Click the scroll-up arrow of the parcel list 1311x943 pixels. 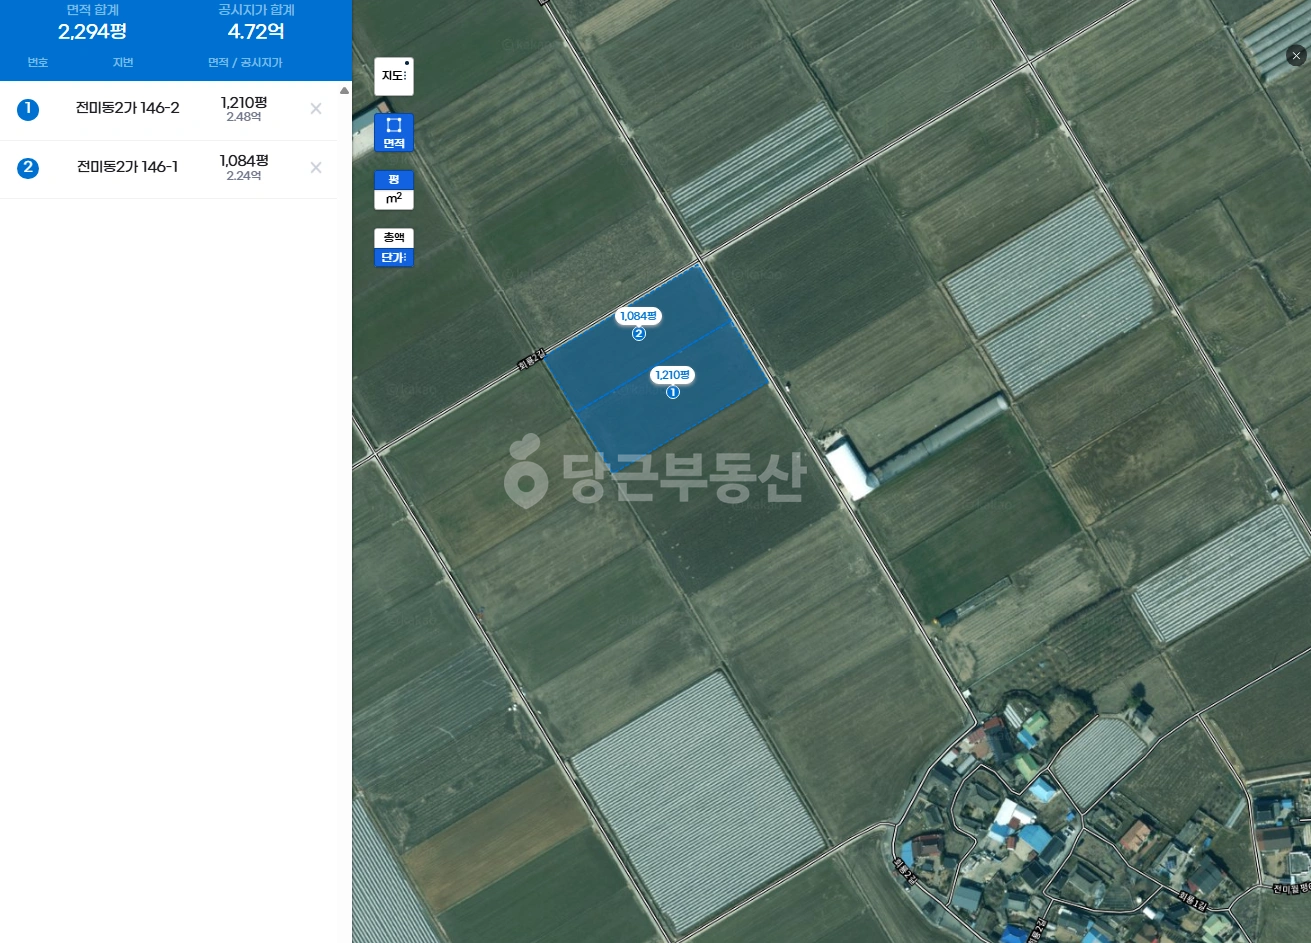(x=345, y=90)
